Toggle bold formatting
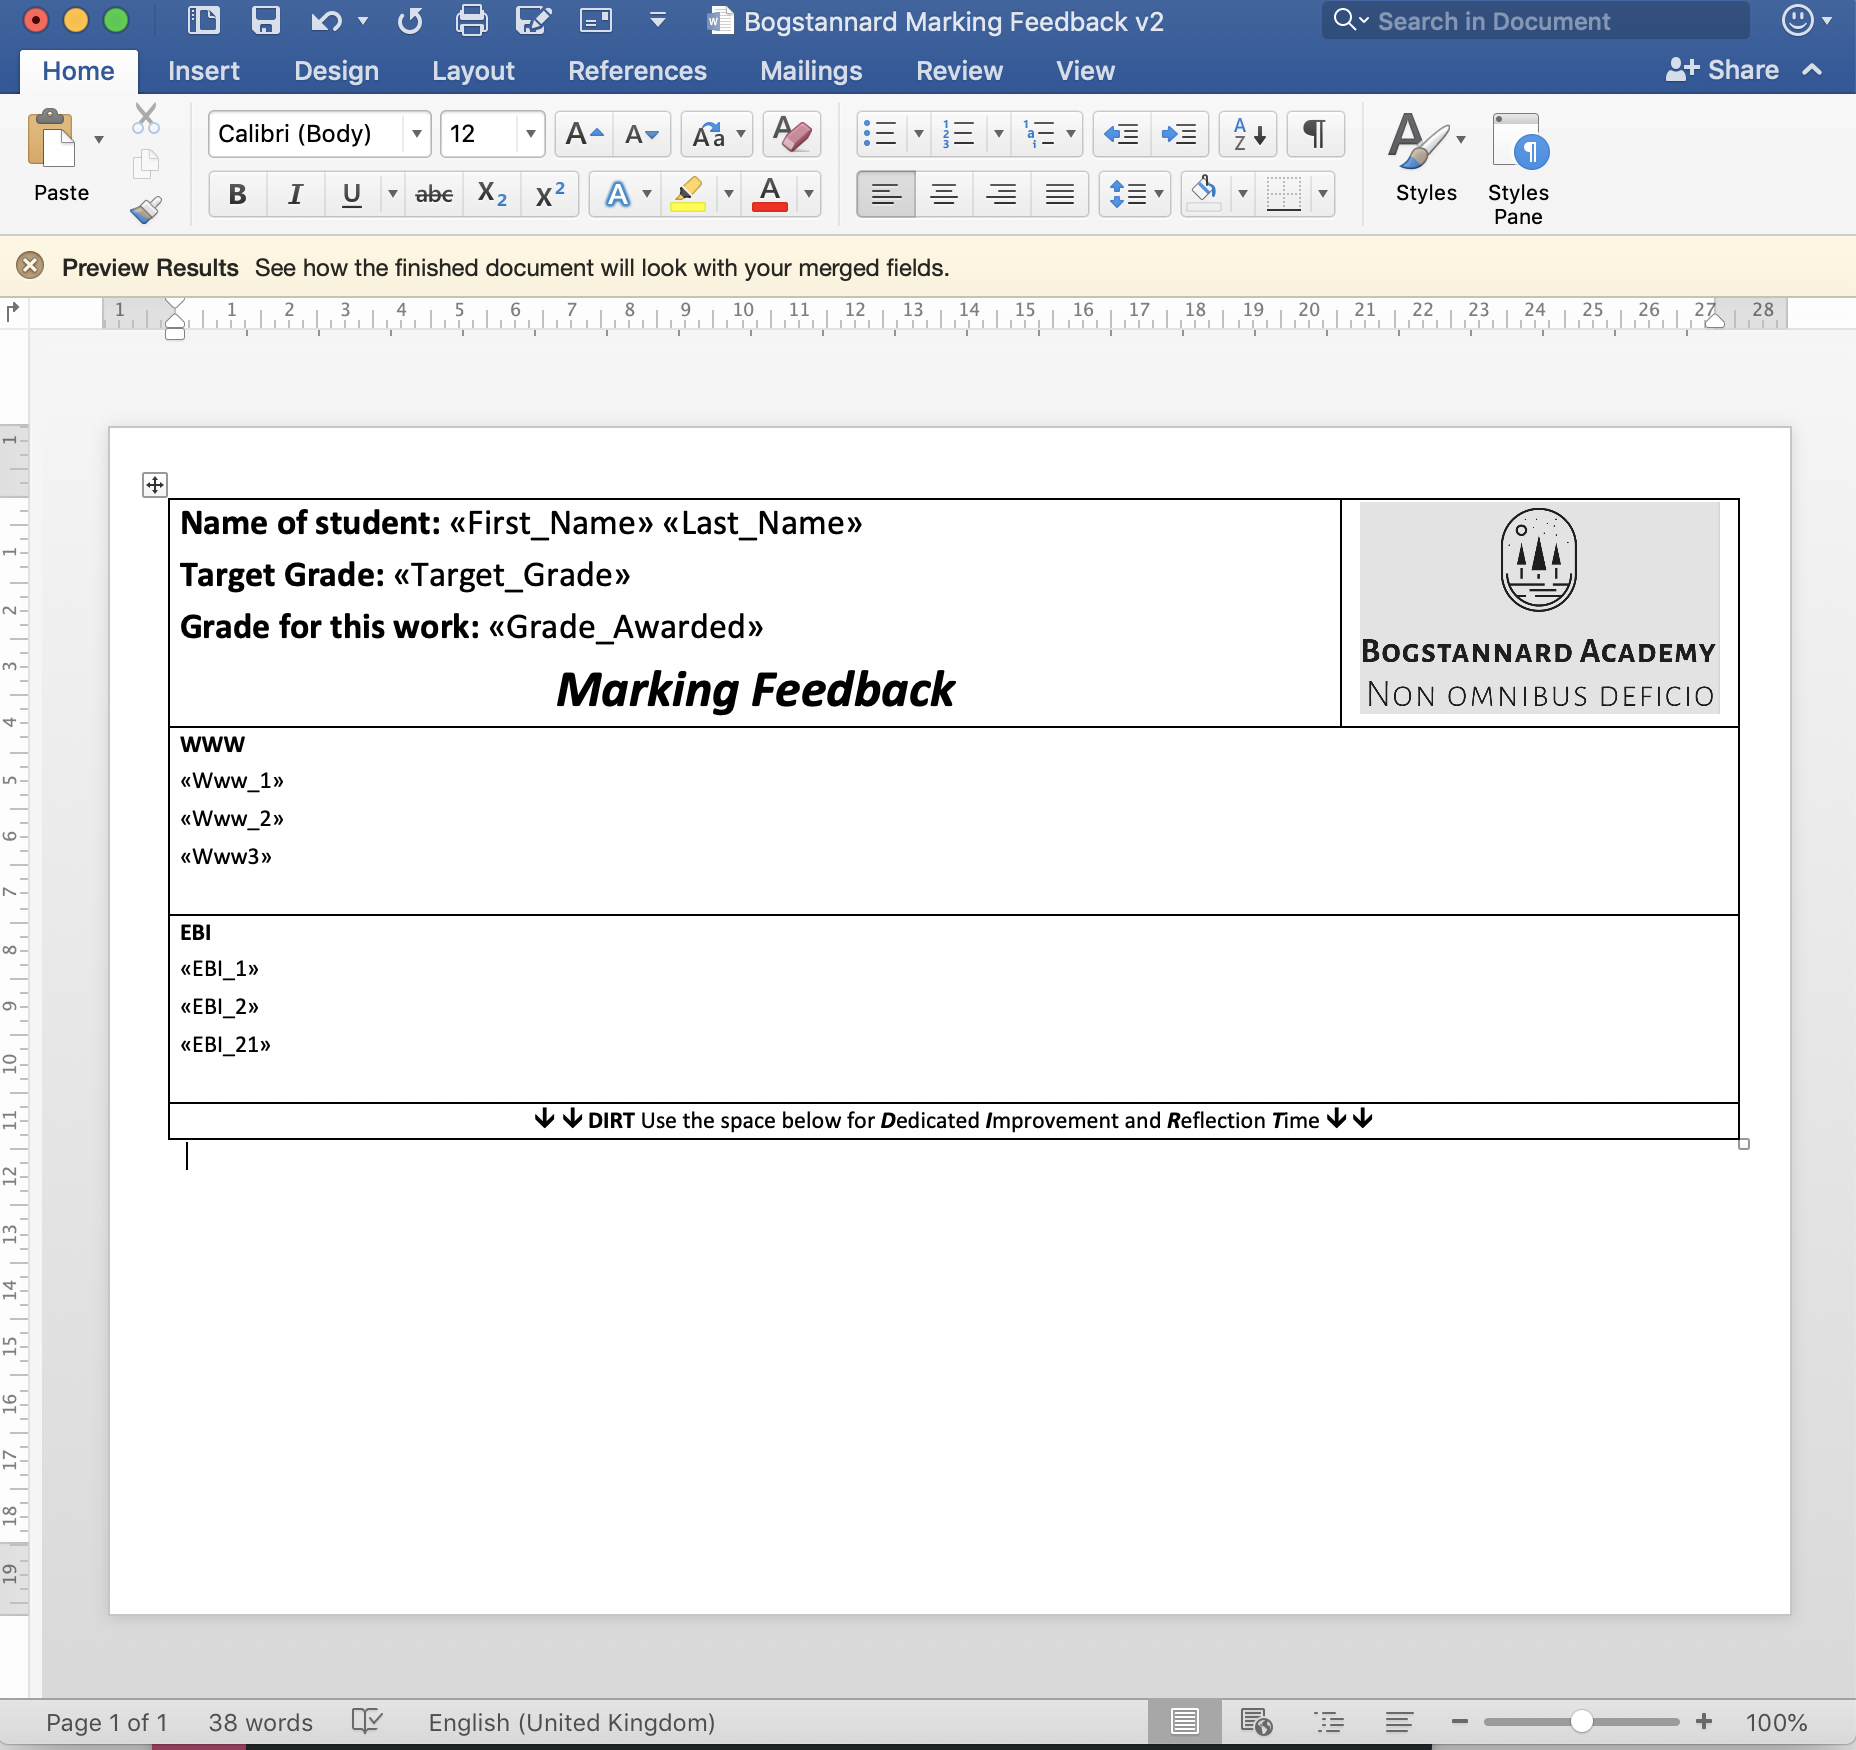 pos(236,194)
